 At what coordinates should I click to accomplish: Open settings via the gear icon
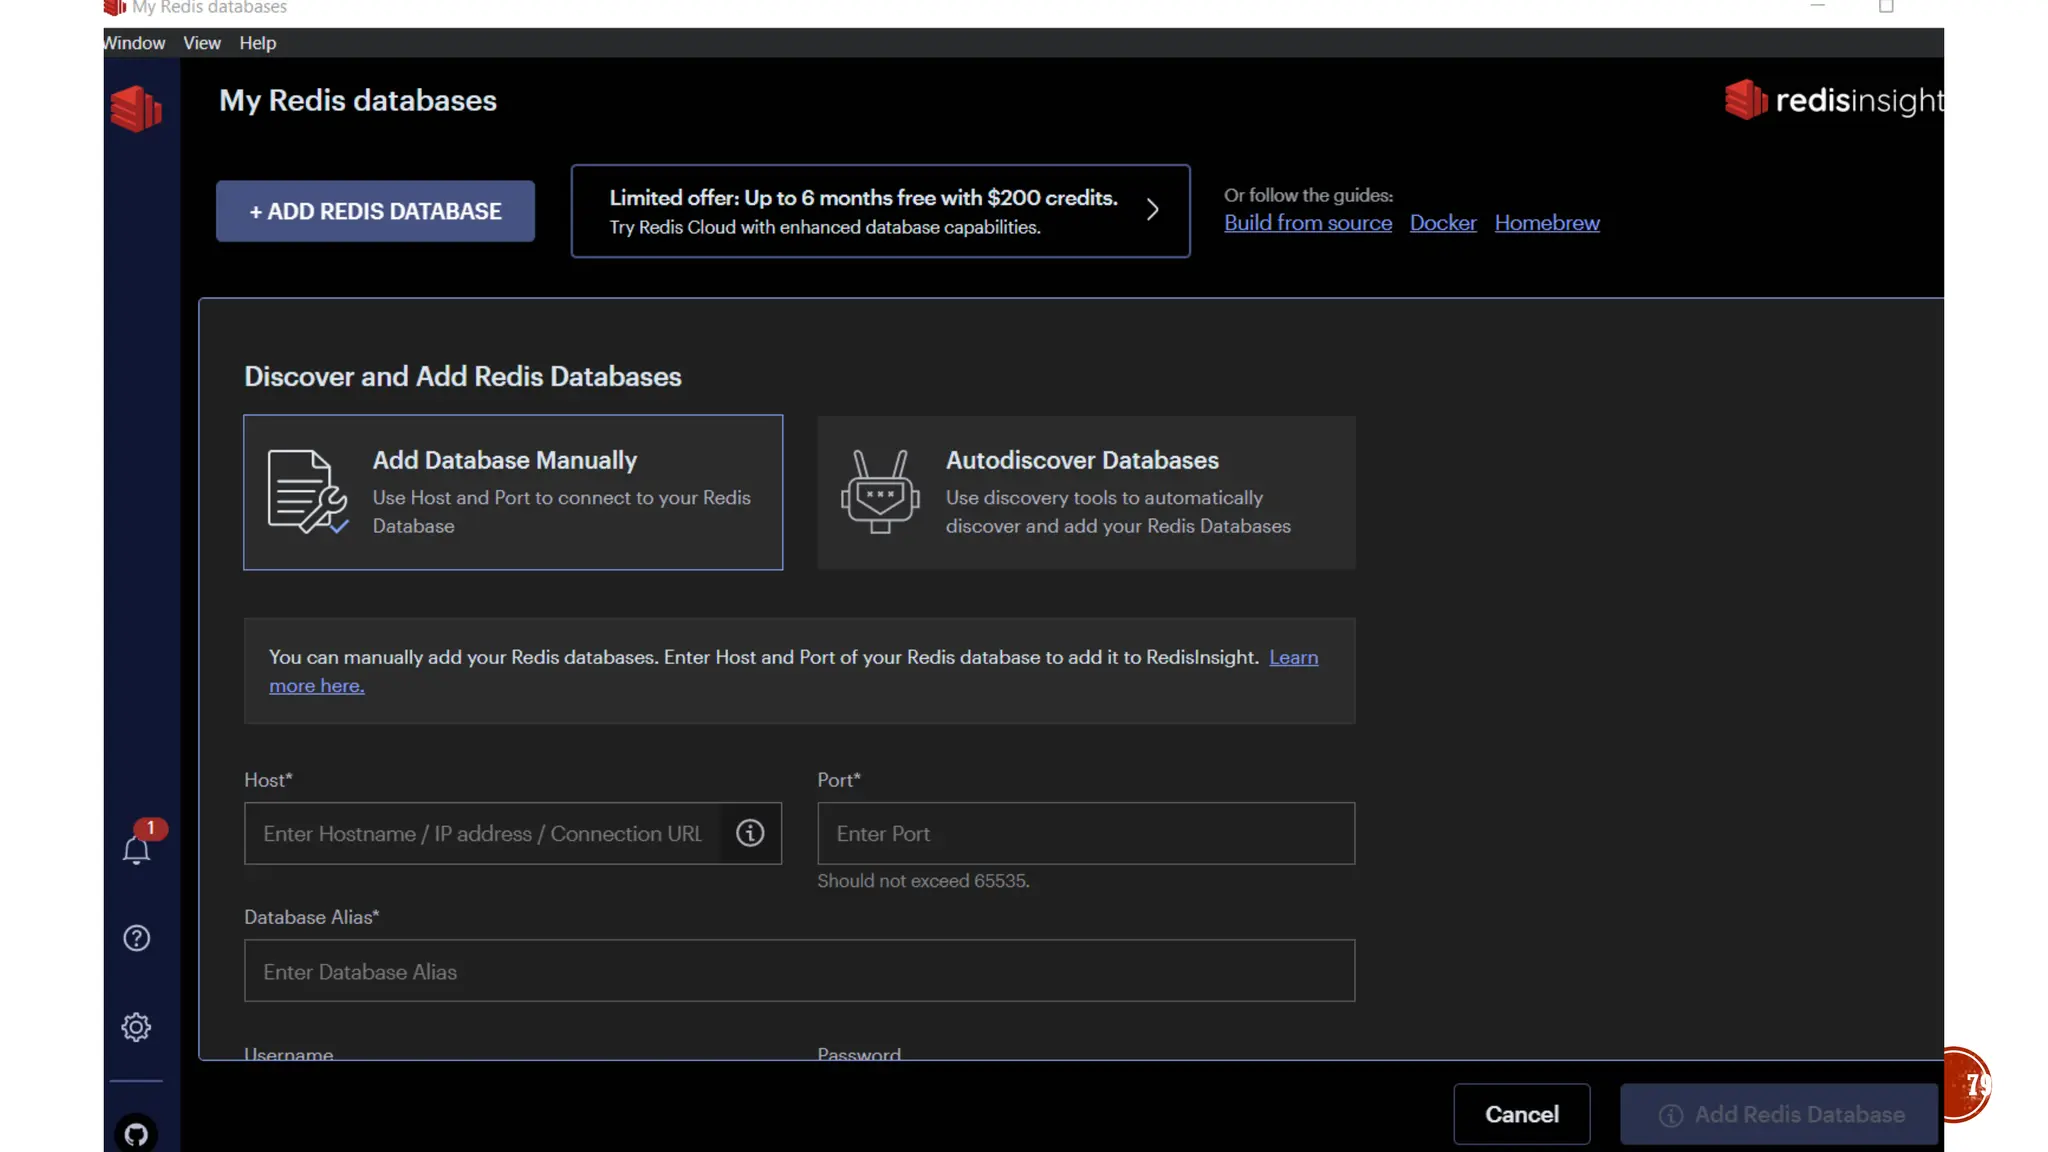(136, 1027)
